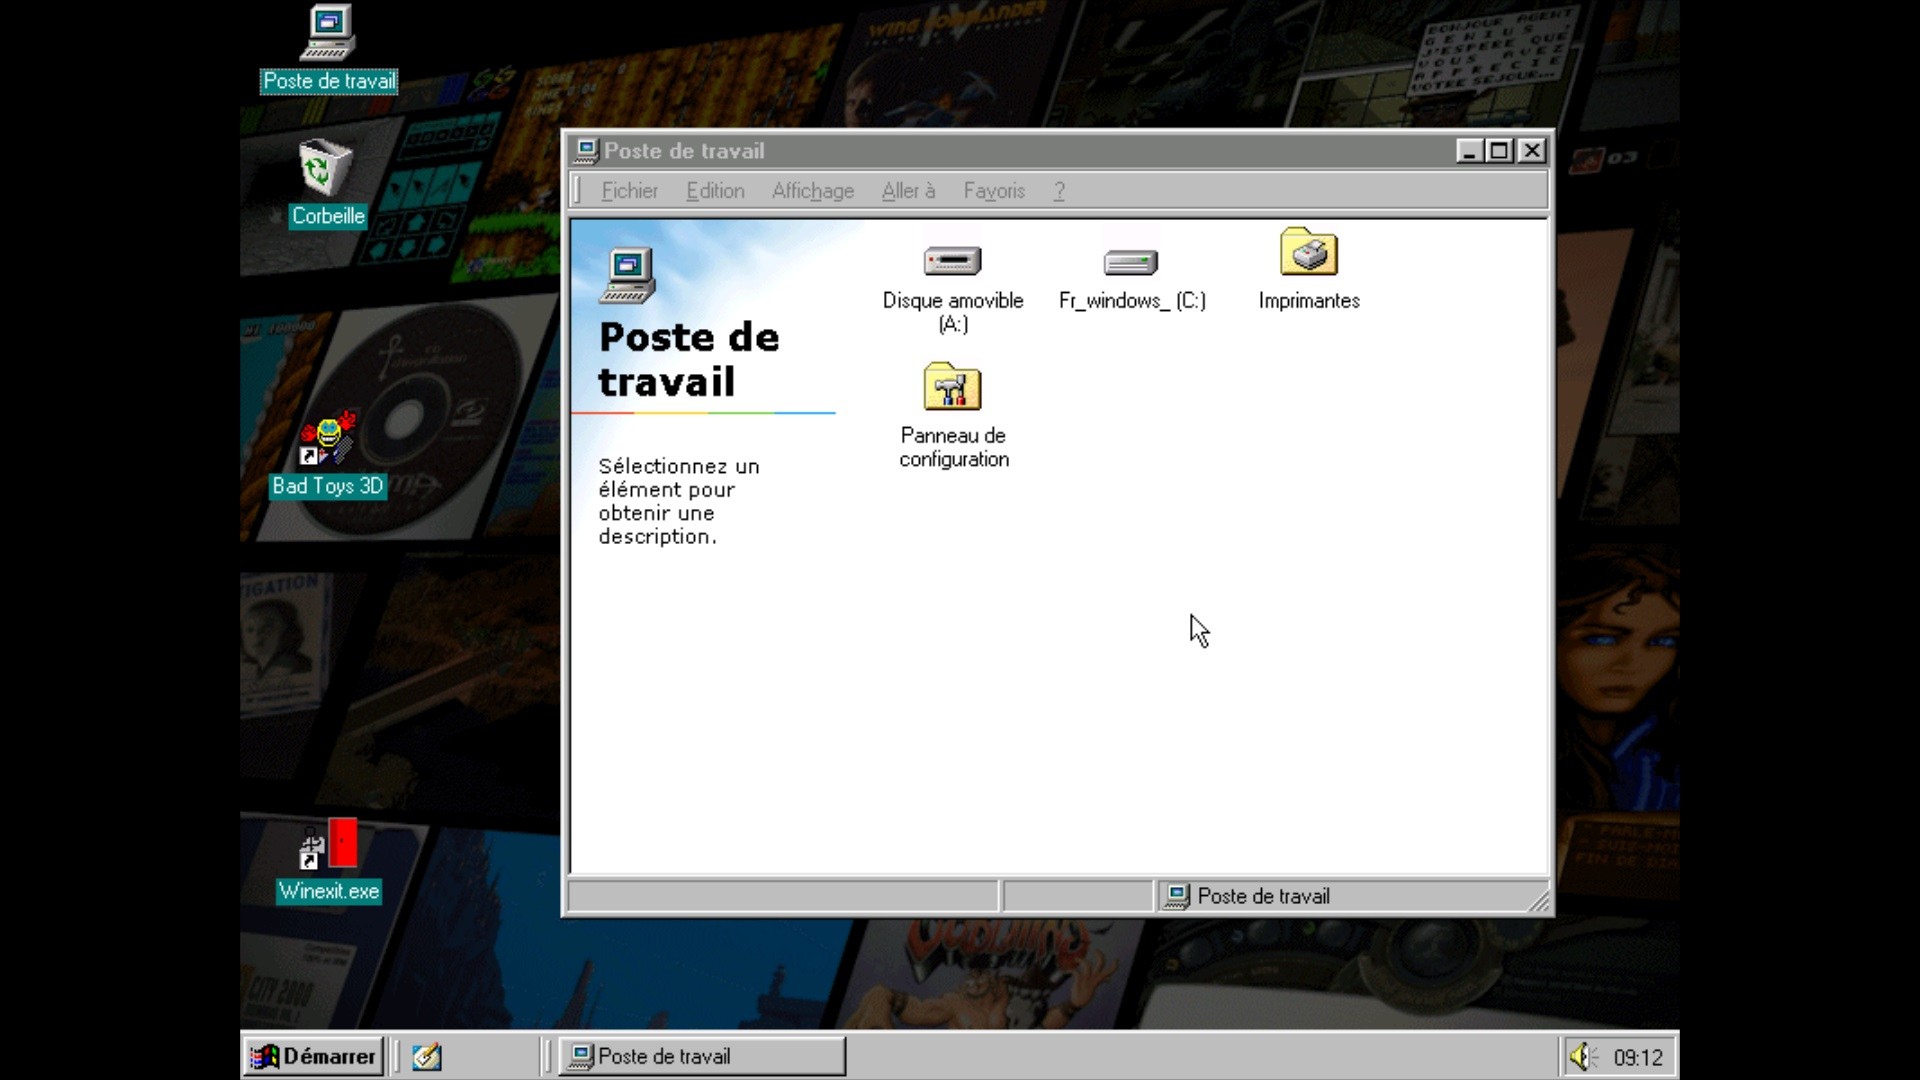Select the Fr_windows_ (C:) drive icon
This screenshot has height=1080, width=1920.
click(1131, 262)
